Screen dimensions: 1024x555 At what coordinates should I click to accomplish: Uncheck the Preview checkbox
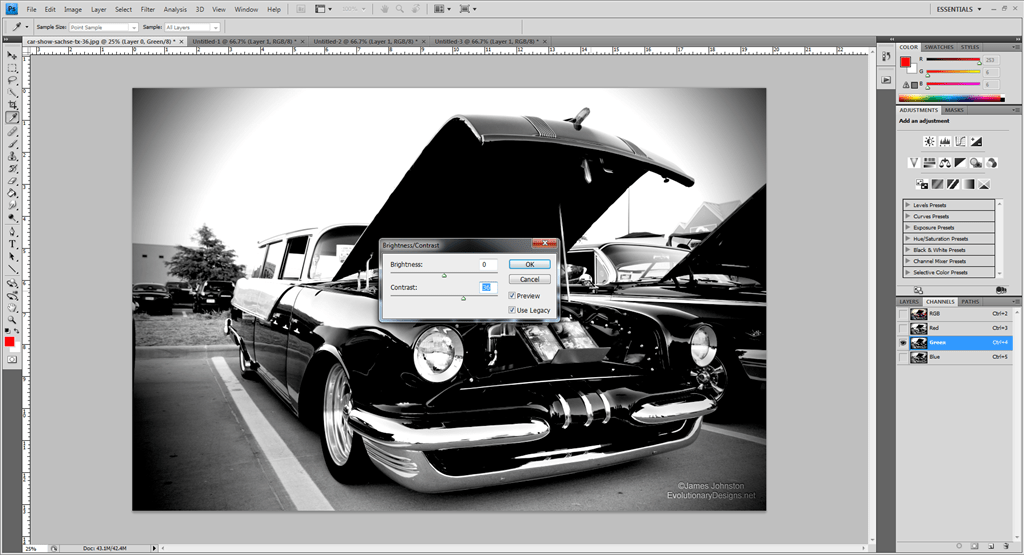[513, 296]
